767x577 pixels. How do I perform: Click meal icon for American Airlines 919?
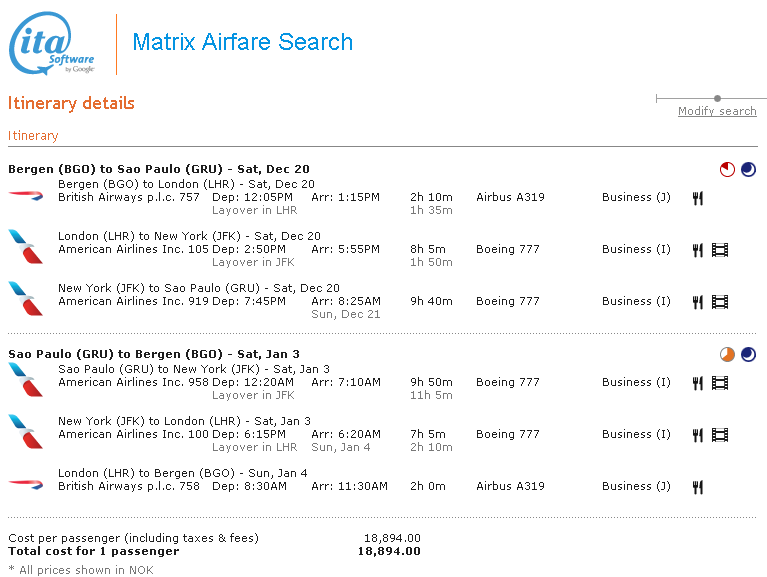tap(698, 302)
